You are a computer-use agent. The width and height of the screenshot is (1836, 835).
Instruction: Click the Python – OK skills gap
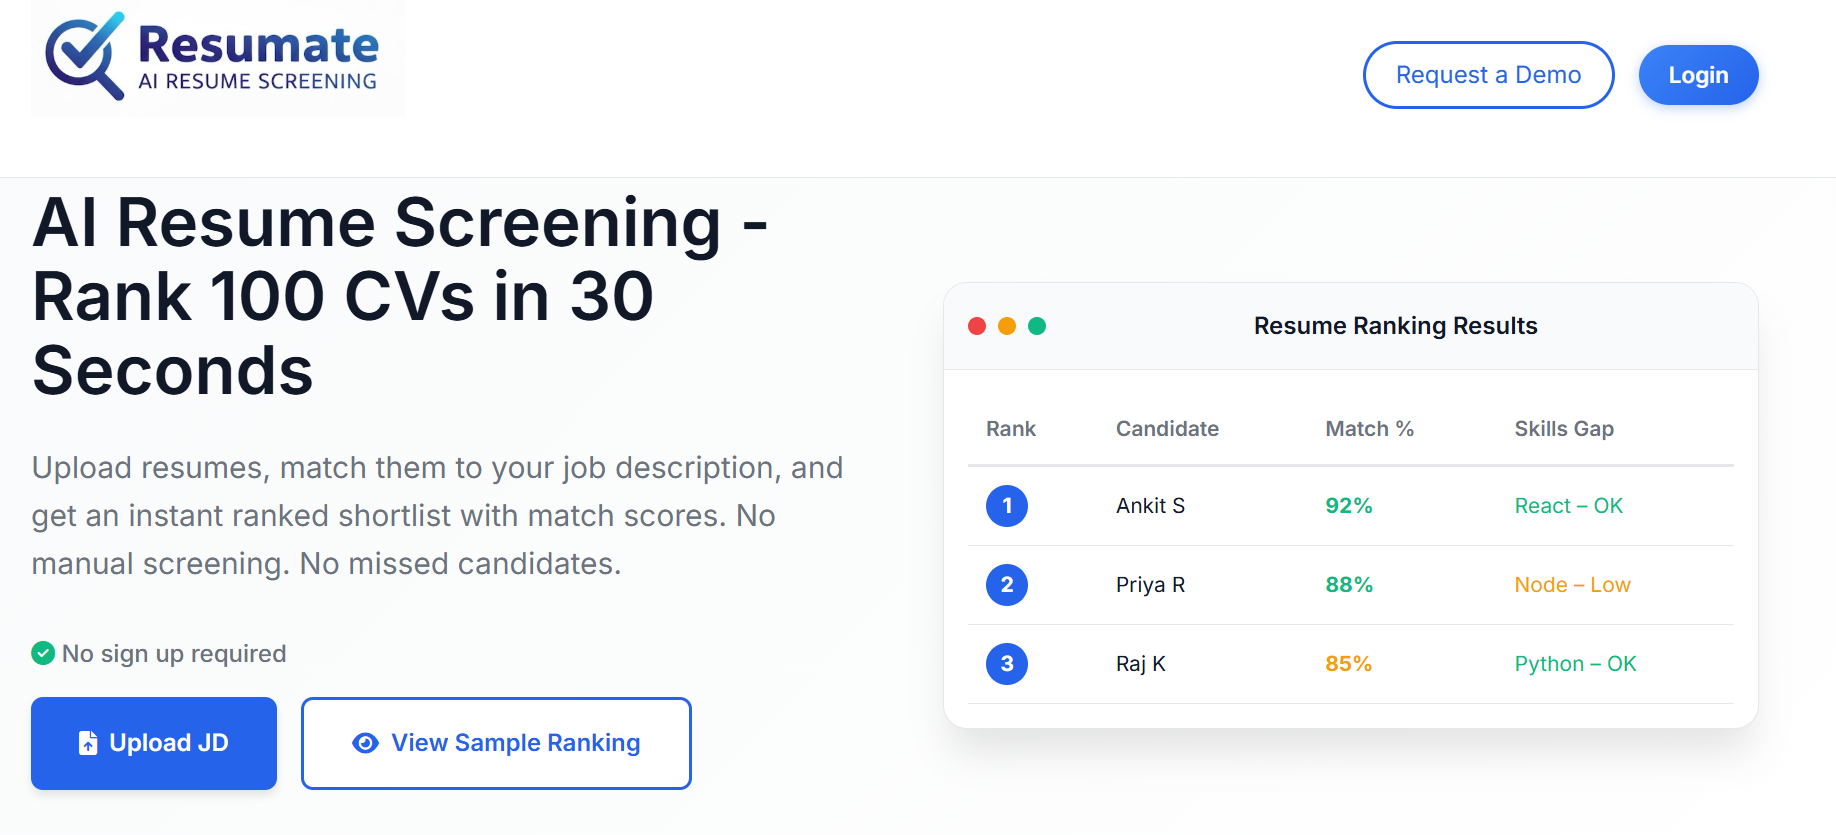click(x=1575, y=664)
